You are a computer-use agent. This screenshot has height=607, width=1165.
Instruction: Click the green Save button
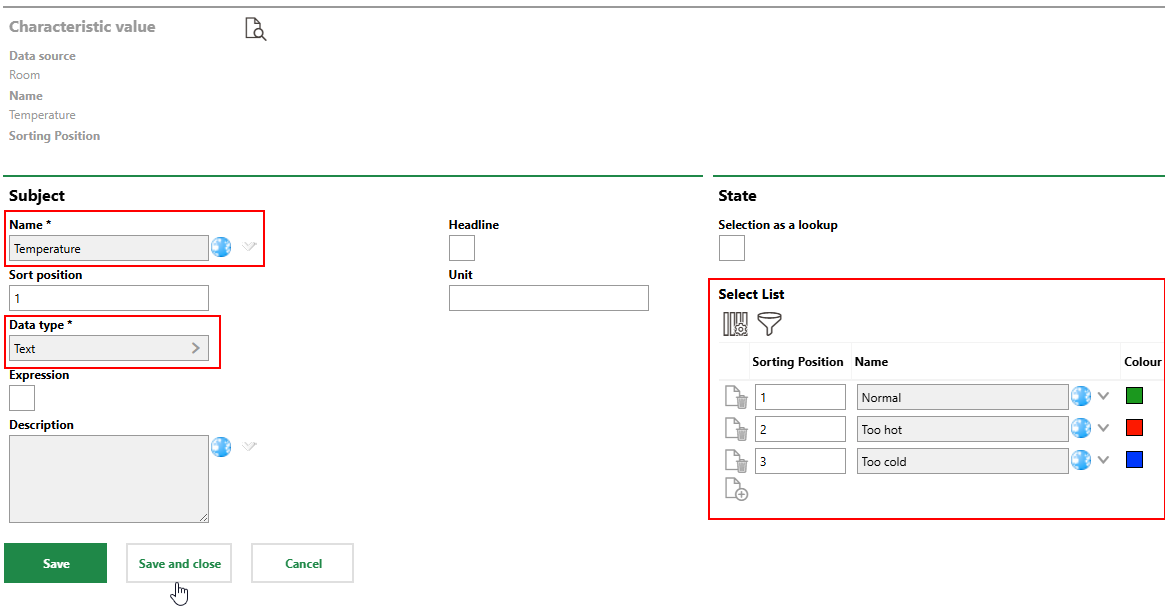[x=56, y=563]
